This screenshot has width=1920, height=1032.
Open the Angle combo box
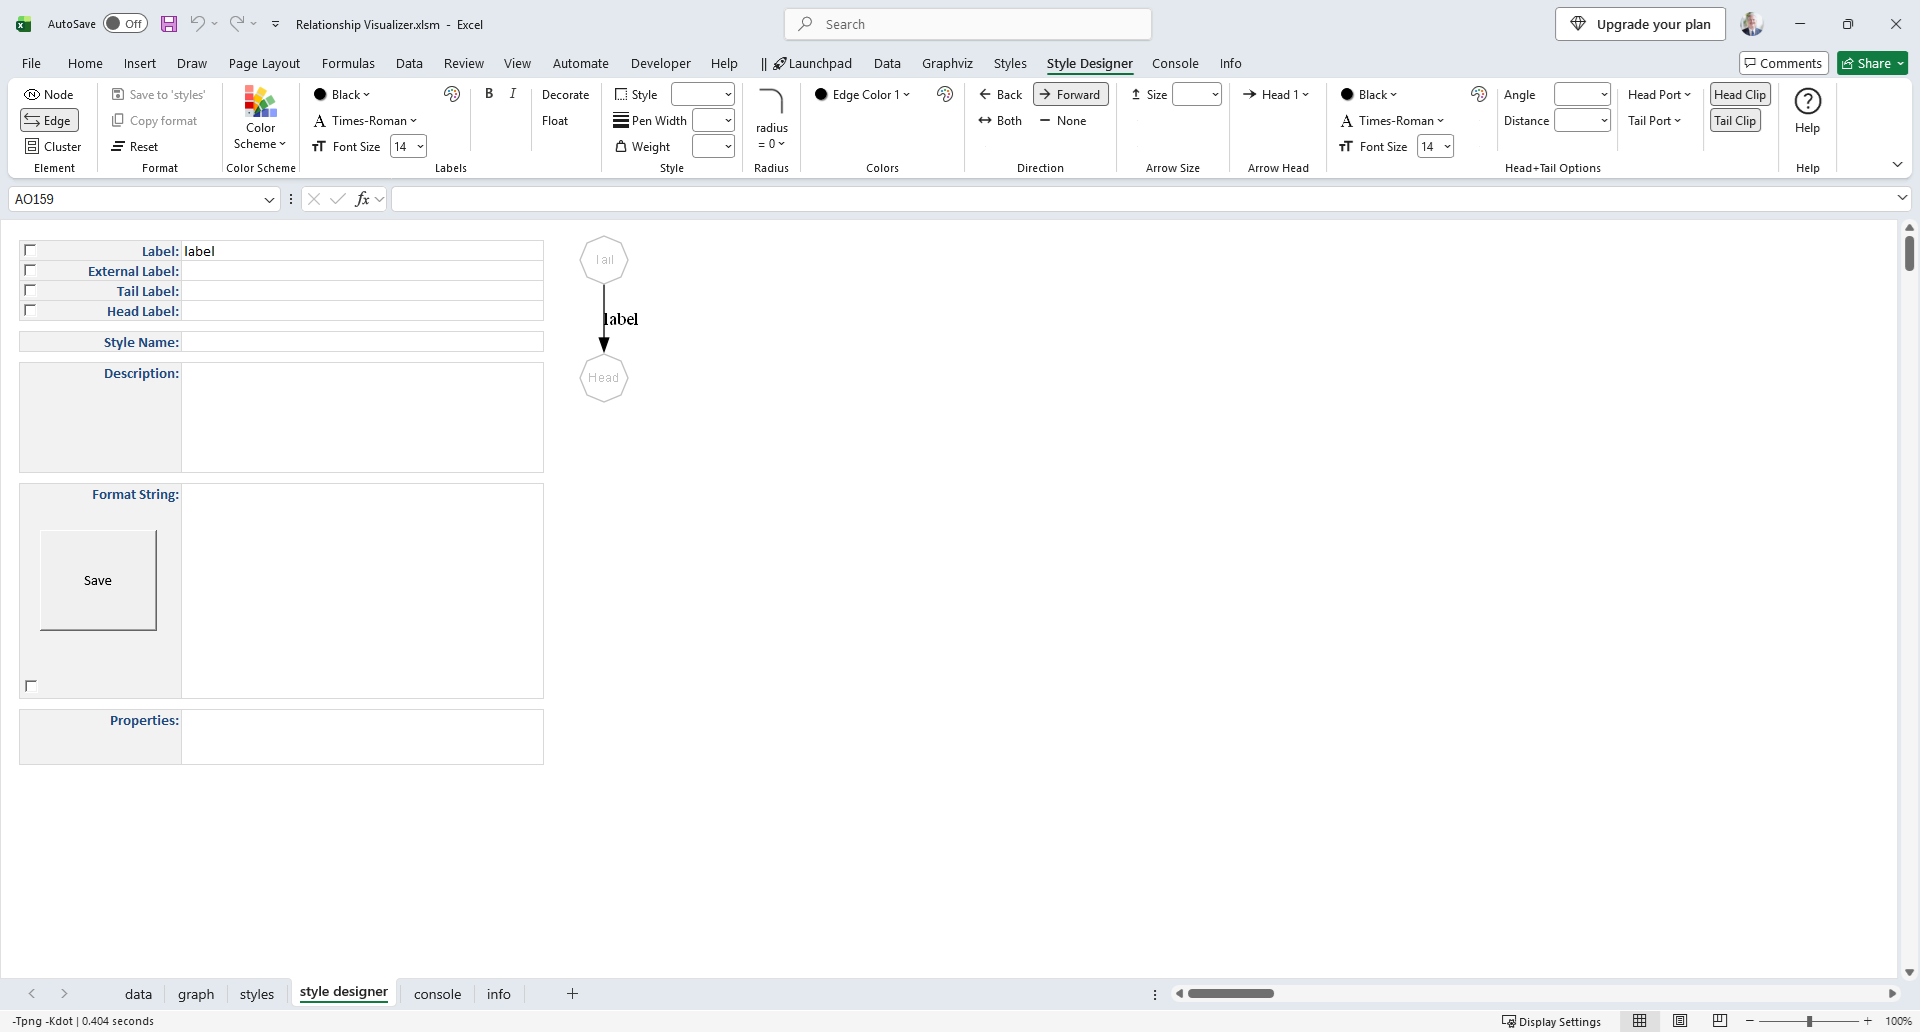point(1582,94)
